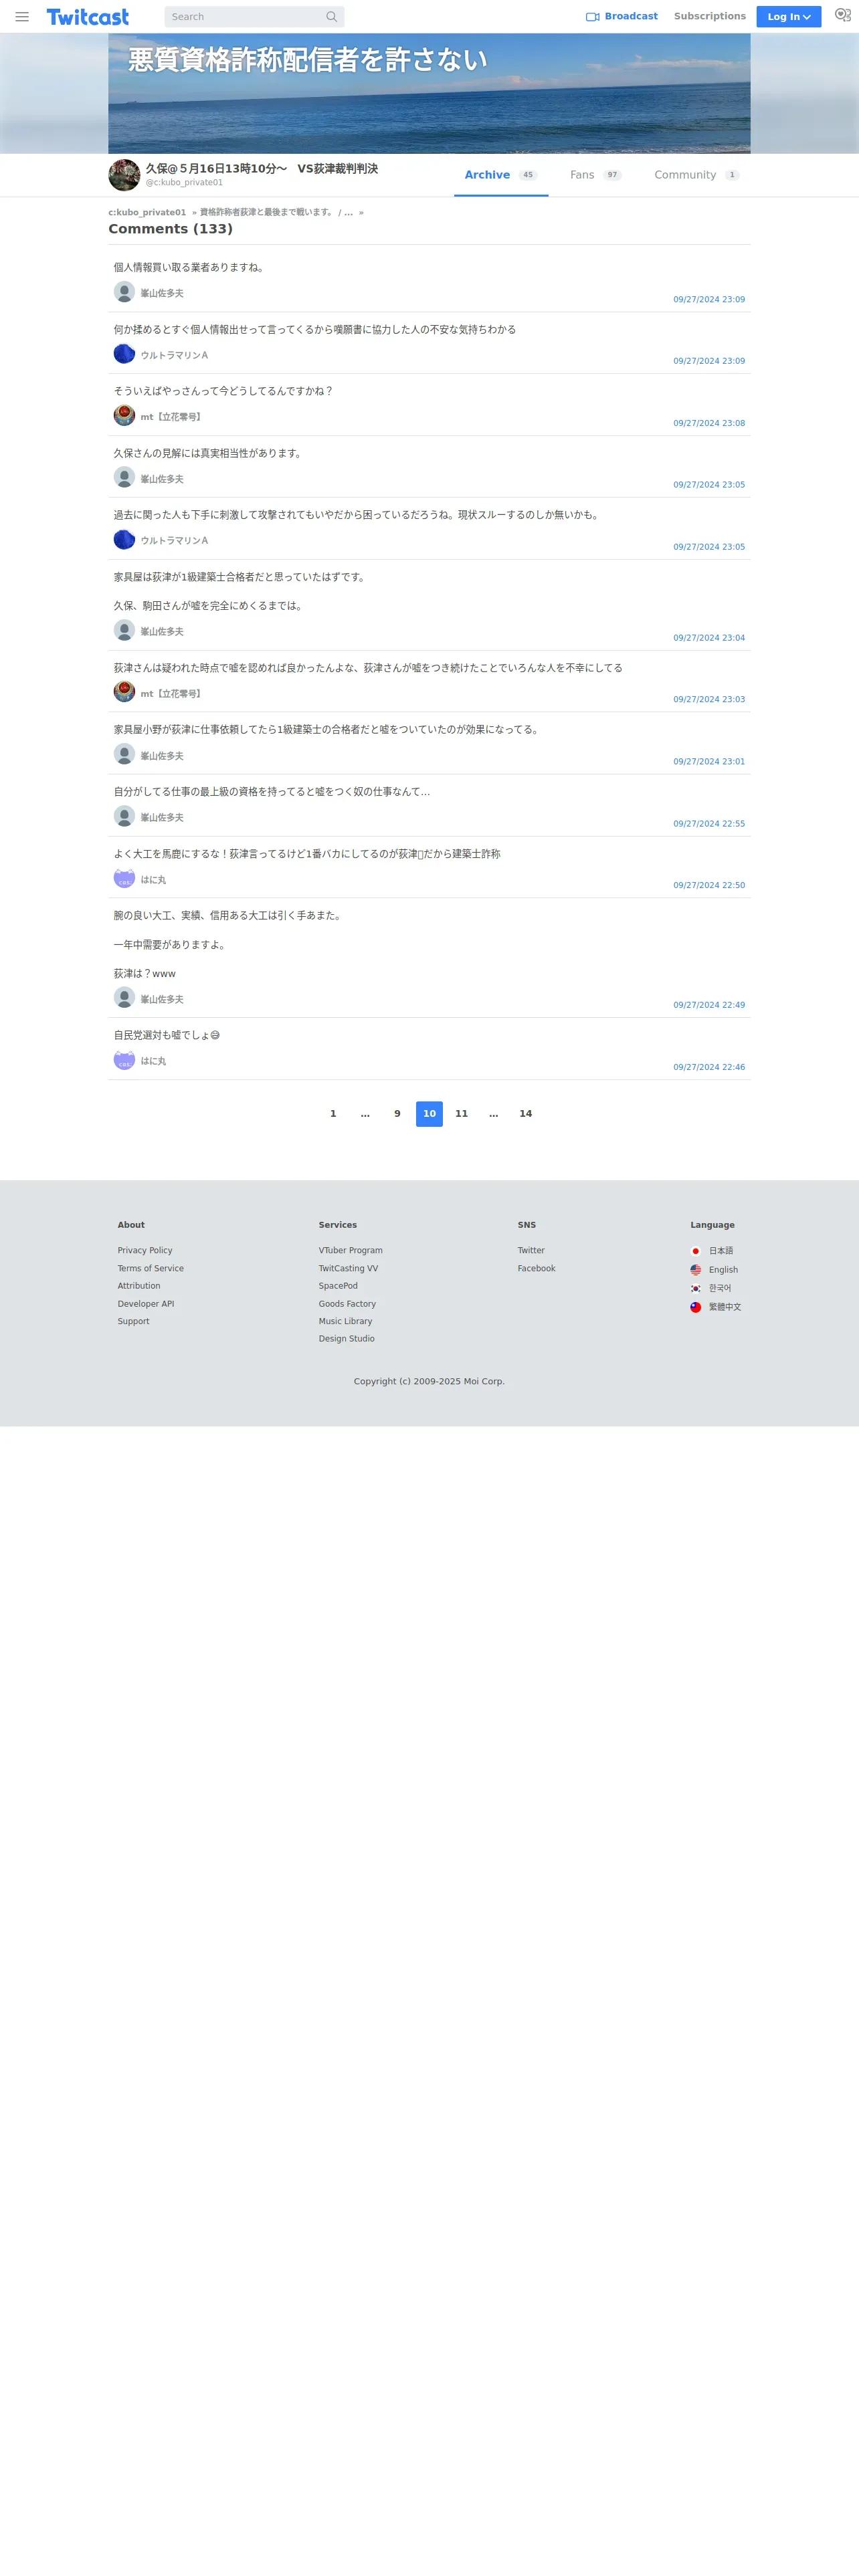This screenshot has width=859, height=2576.
Task: Click 峯山佐多夫 avatar on 23:01 comment
Action: click(124, 754)
